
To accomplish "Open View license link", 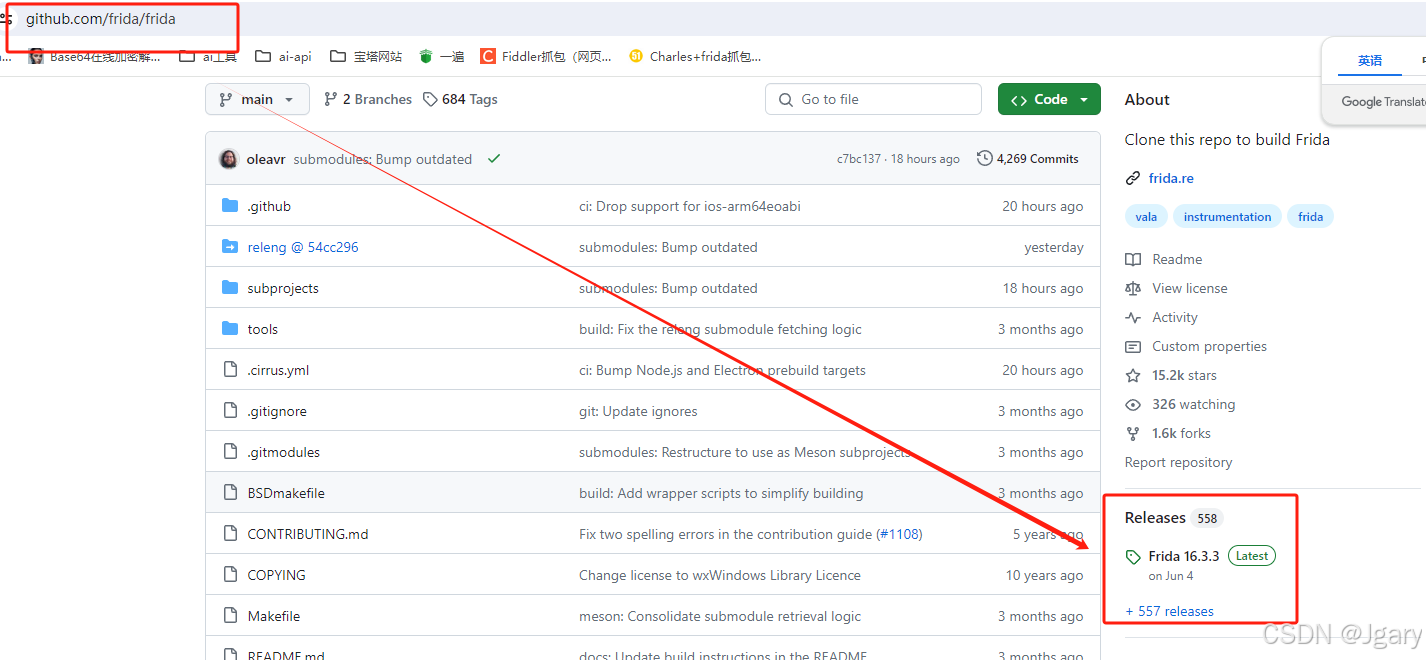I will [1176, 288].
